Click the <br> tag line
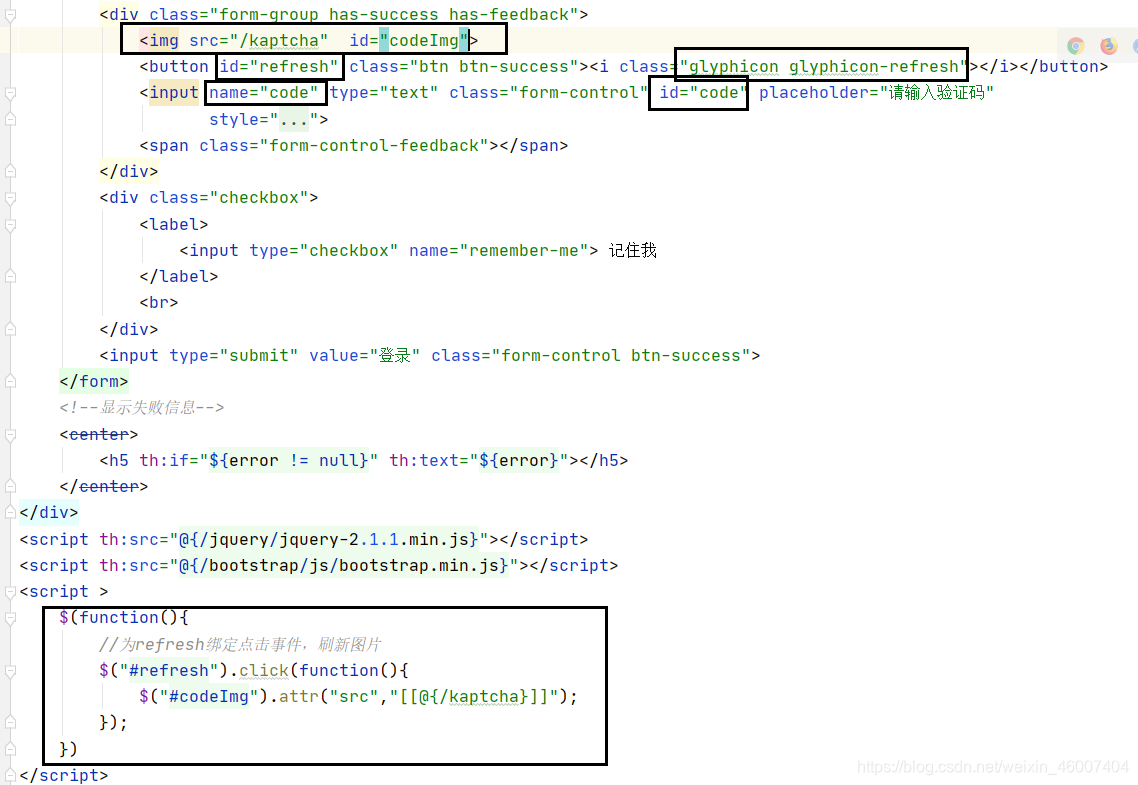 coord(159,303)
